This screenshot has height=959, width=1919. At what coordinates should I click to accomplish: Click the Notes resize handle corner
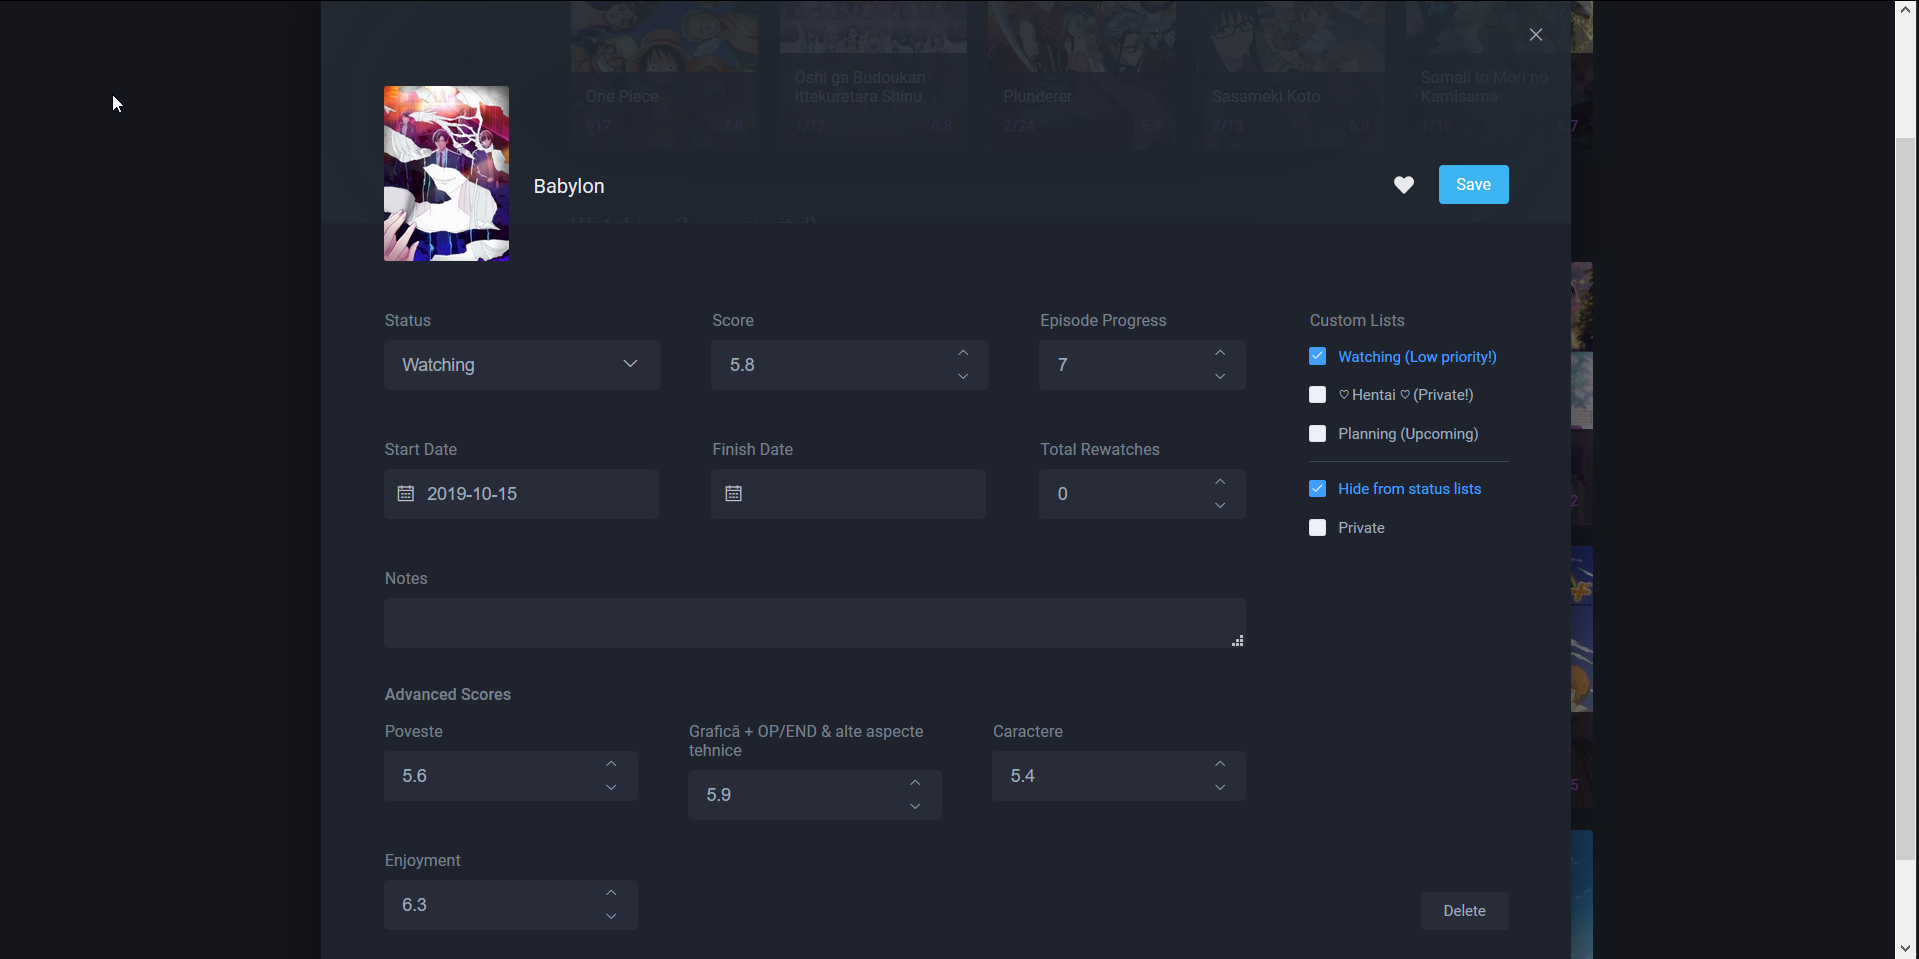pyautogui.click(x=1238, y=641)
